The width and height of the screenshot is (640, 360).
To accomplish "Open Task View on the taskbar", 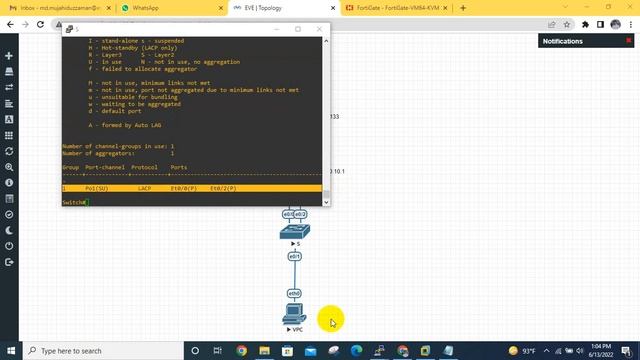I will (x=218, y=351).
